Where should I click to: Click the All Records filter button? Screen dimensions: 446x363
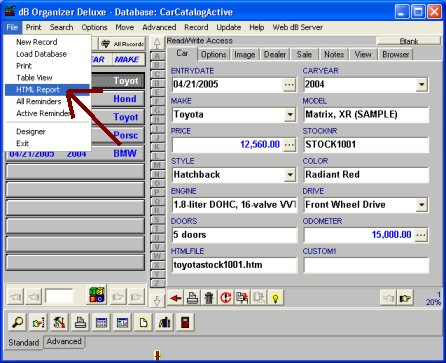tap(122, 44)
